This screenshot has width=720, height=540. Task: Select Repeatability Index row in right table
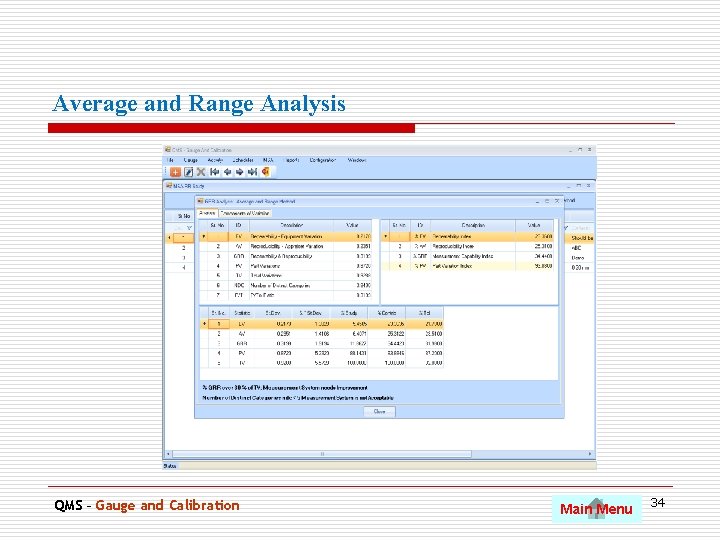point(467,236)
